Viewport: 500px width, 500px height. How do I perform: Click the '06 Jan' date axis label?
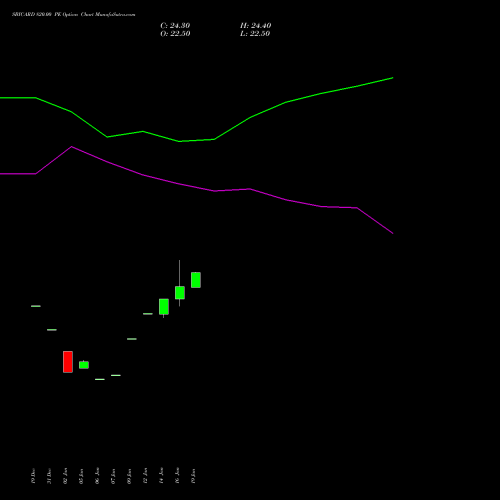[97, 476]
